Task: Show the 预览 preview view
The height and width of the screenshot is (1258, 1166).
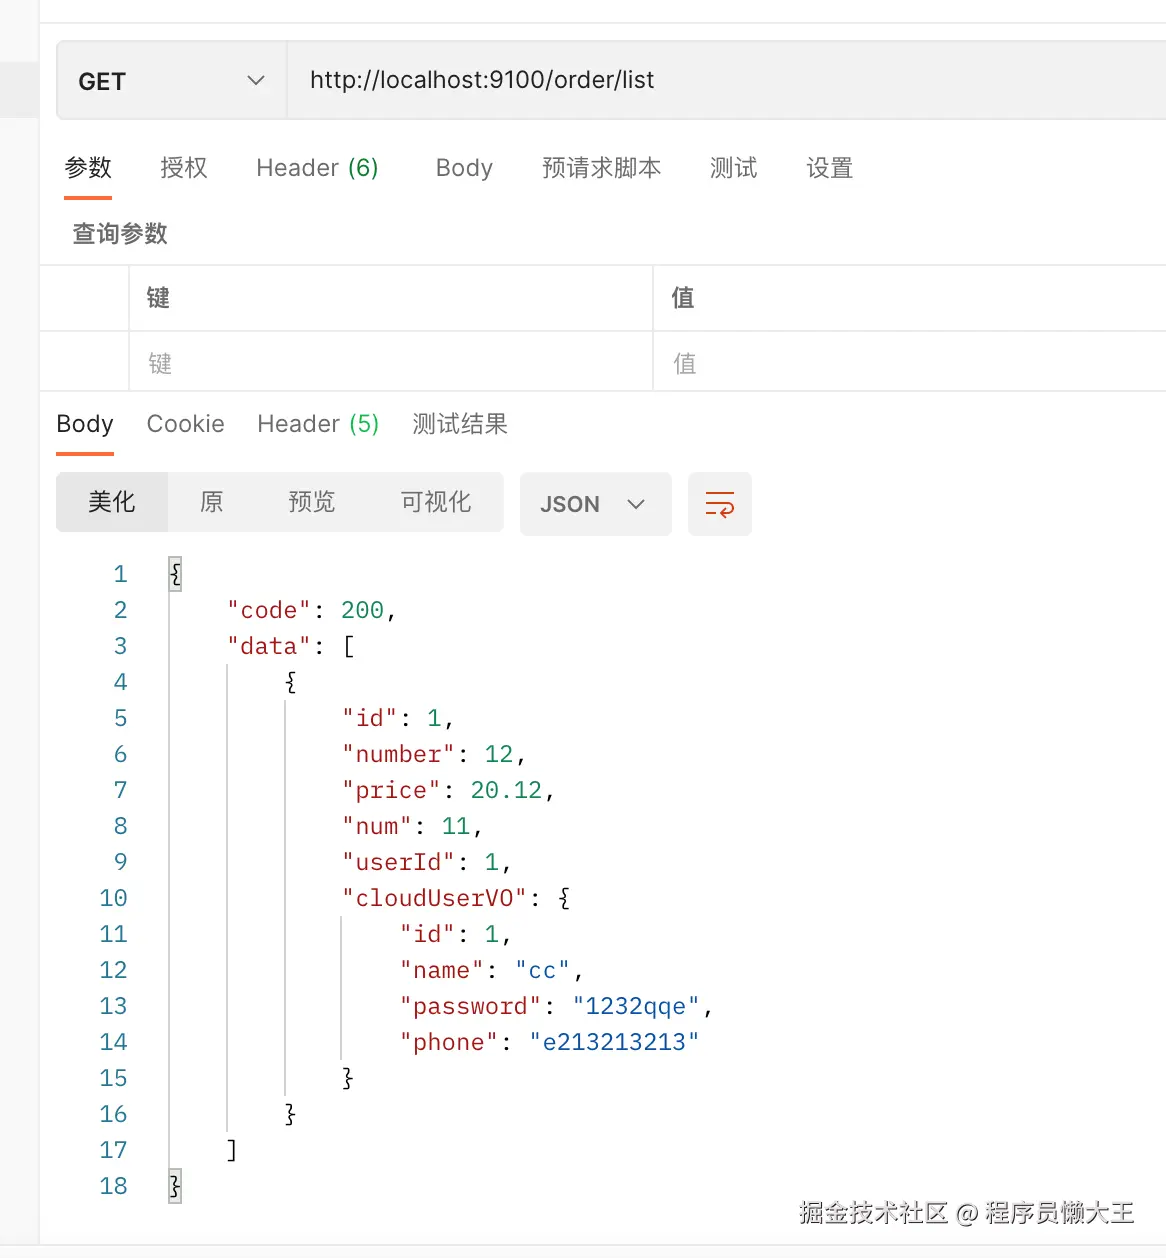Action: coord(311,502)
